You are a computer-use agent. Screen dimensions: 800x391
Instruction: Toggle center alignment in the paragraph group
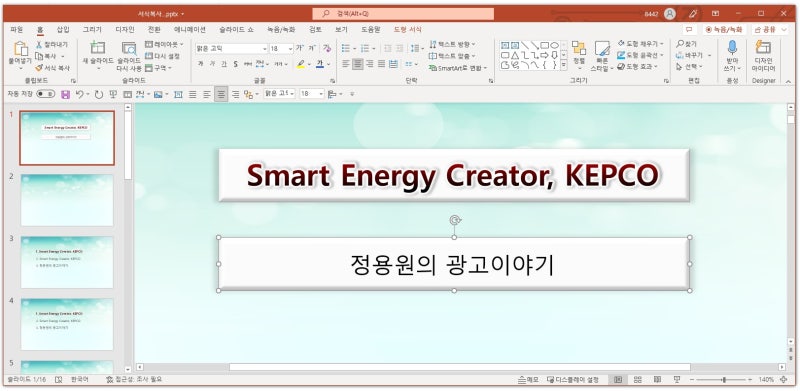pos(358,64)
